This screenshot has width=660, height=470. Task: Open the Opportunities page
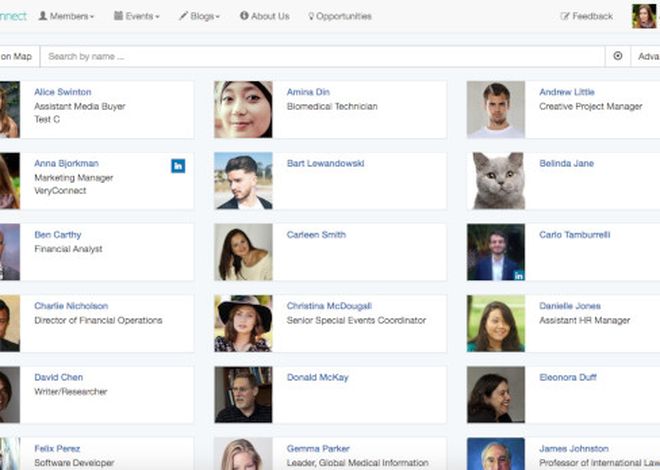pyautogui.click(x=340, y=16)
